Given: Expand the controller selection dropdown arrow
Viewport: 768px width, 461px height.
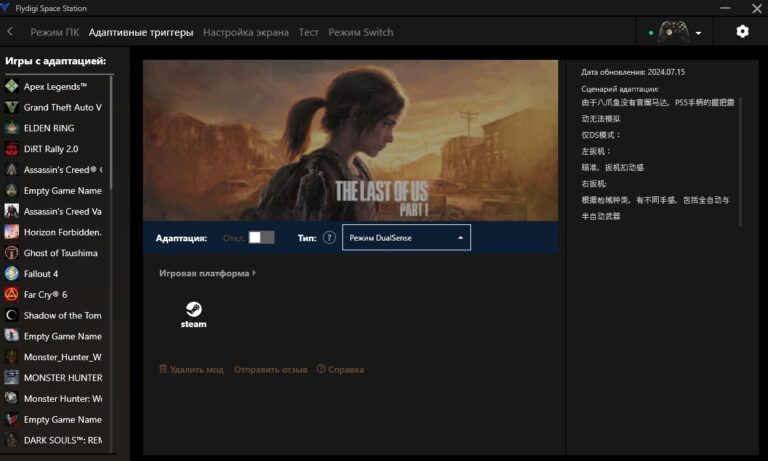Looking at the screenshot, I should pyautogui.click(x=698, y=33).
